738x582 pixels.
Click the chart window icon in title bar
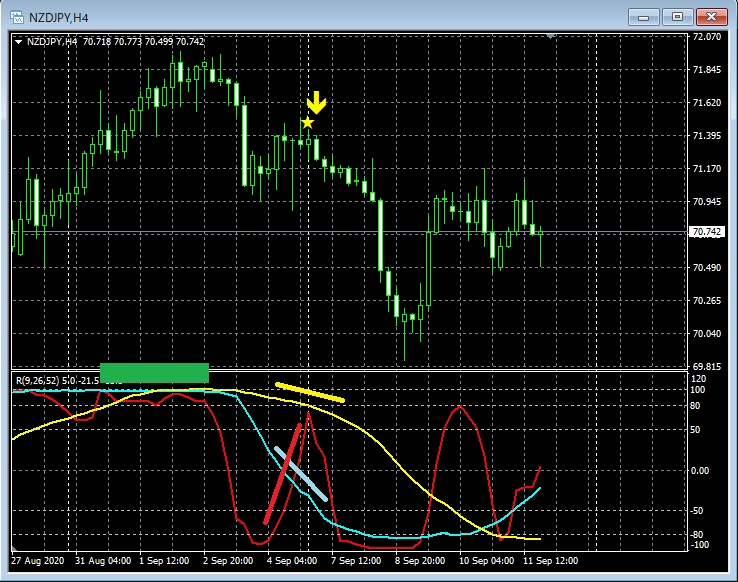(x=16, y=16)
